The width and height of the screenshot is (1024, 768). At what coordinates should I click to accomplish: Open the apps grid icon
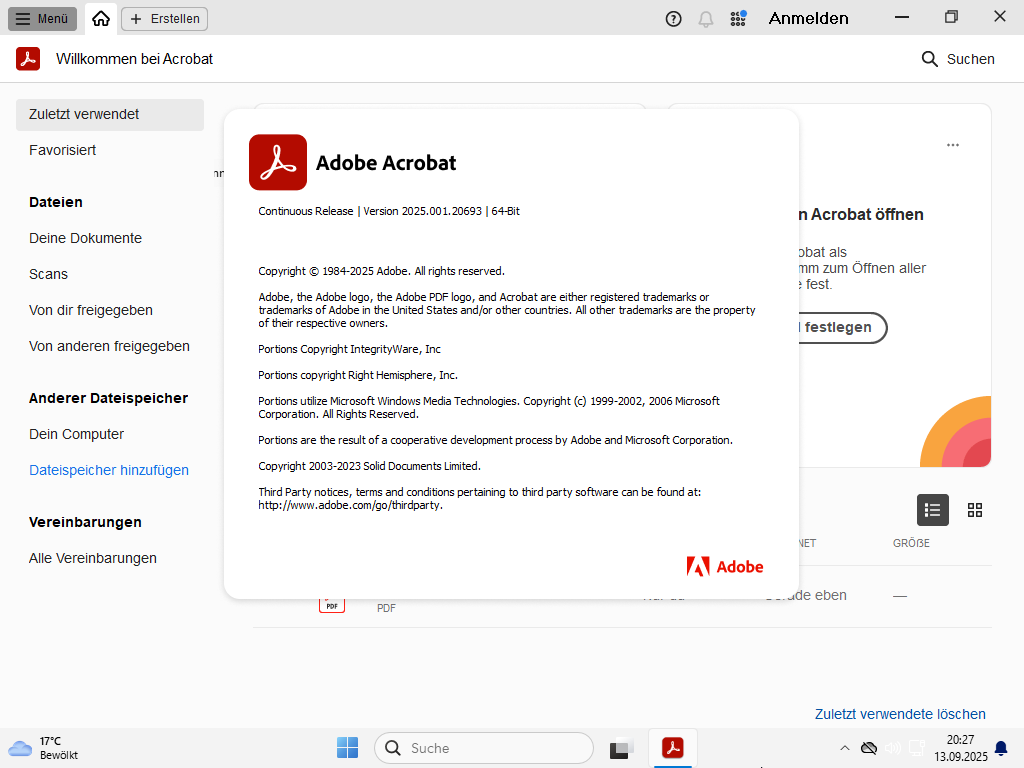tap(739, 18)
